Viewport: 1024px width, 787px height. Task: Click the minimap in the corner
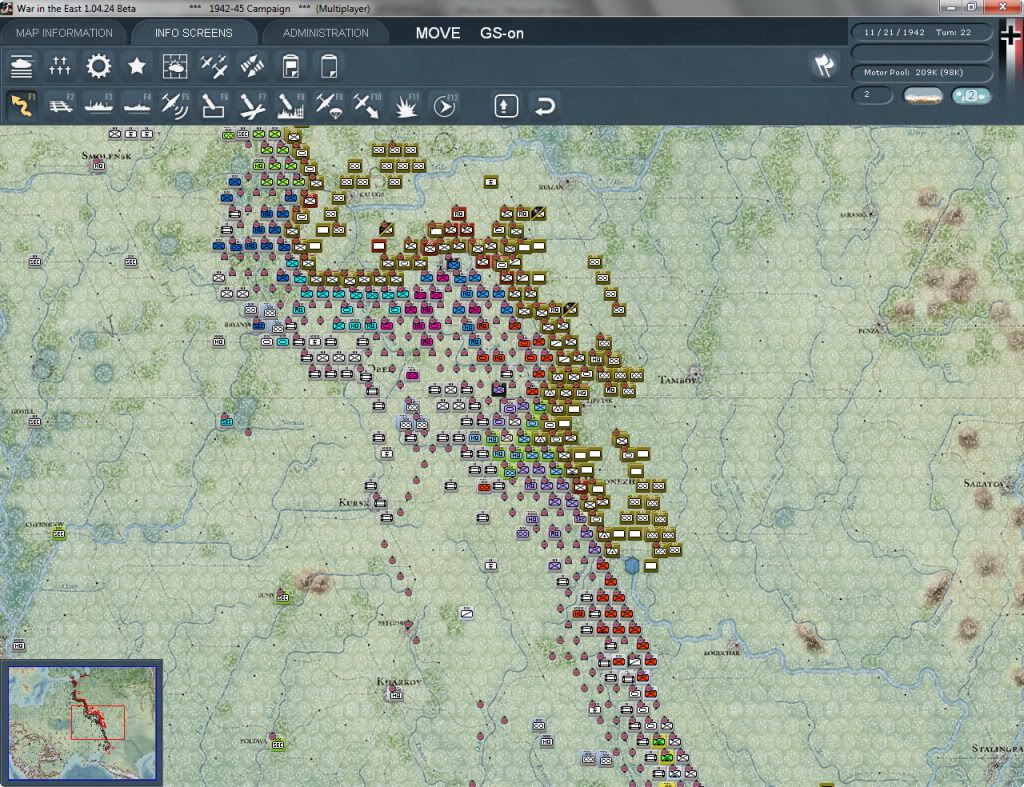click(82, 722)
